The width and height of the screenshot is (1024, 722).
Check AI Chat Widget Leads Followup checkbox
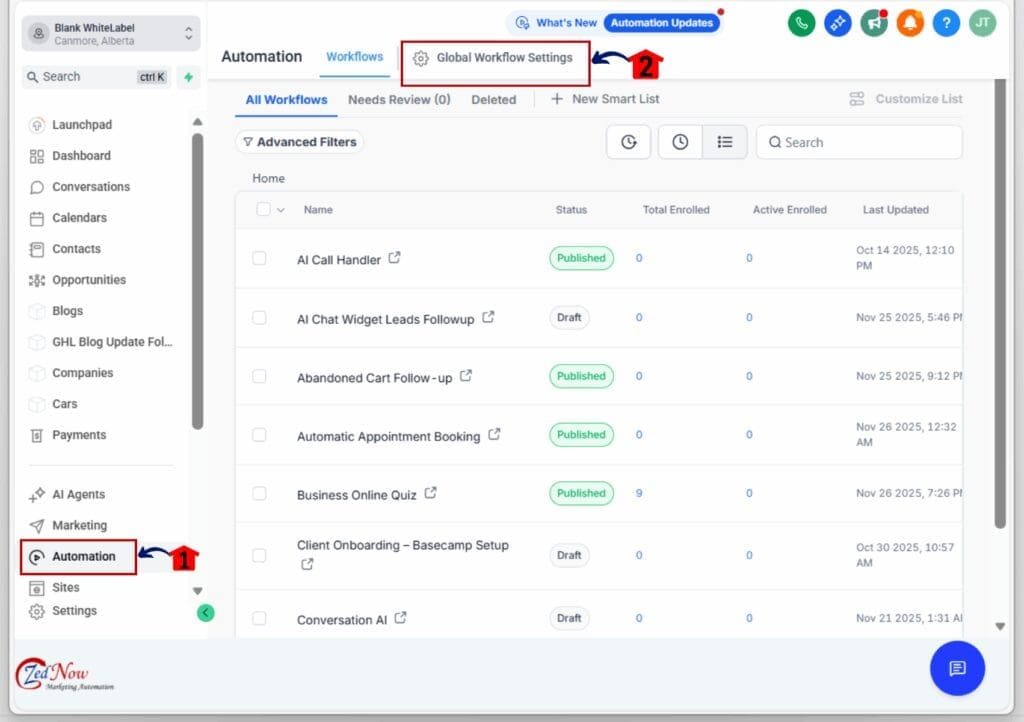[x=259, y=317]
